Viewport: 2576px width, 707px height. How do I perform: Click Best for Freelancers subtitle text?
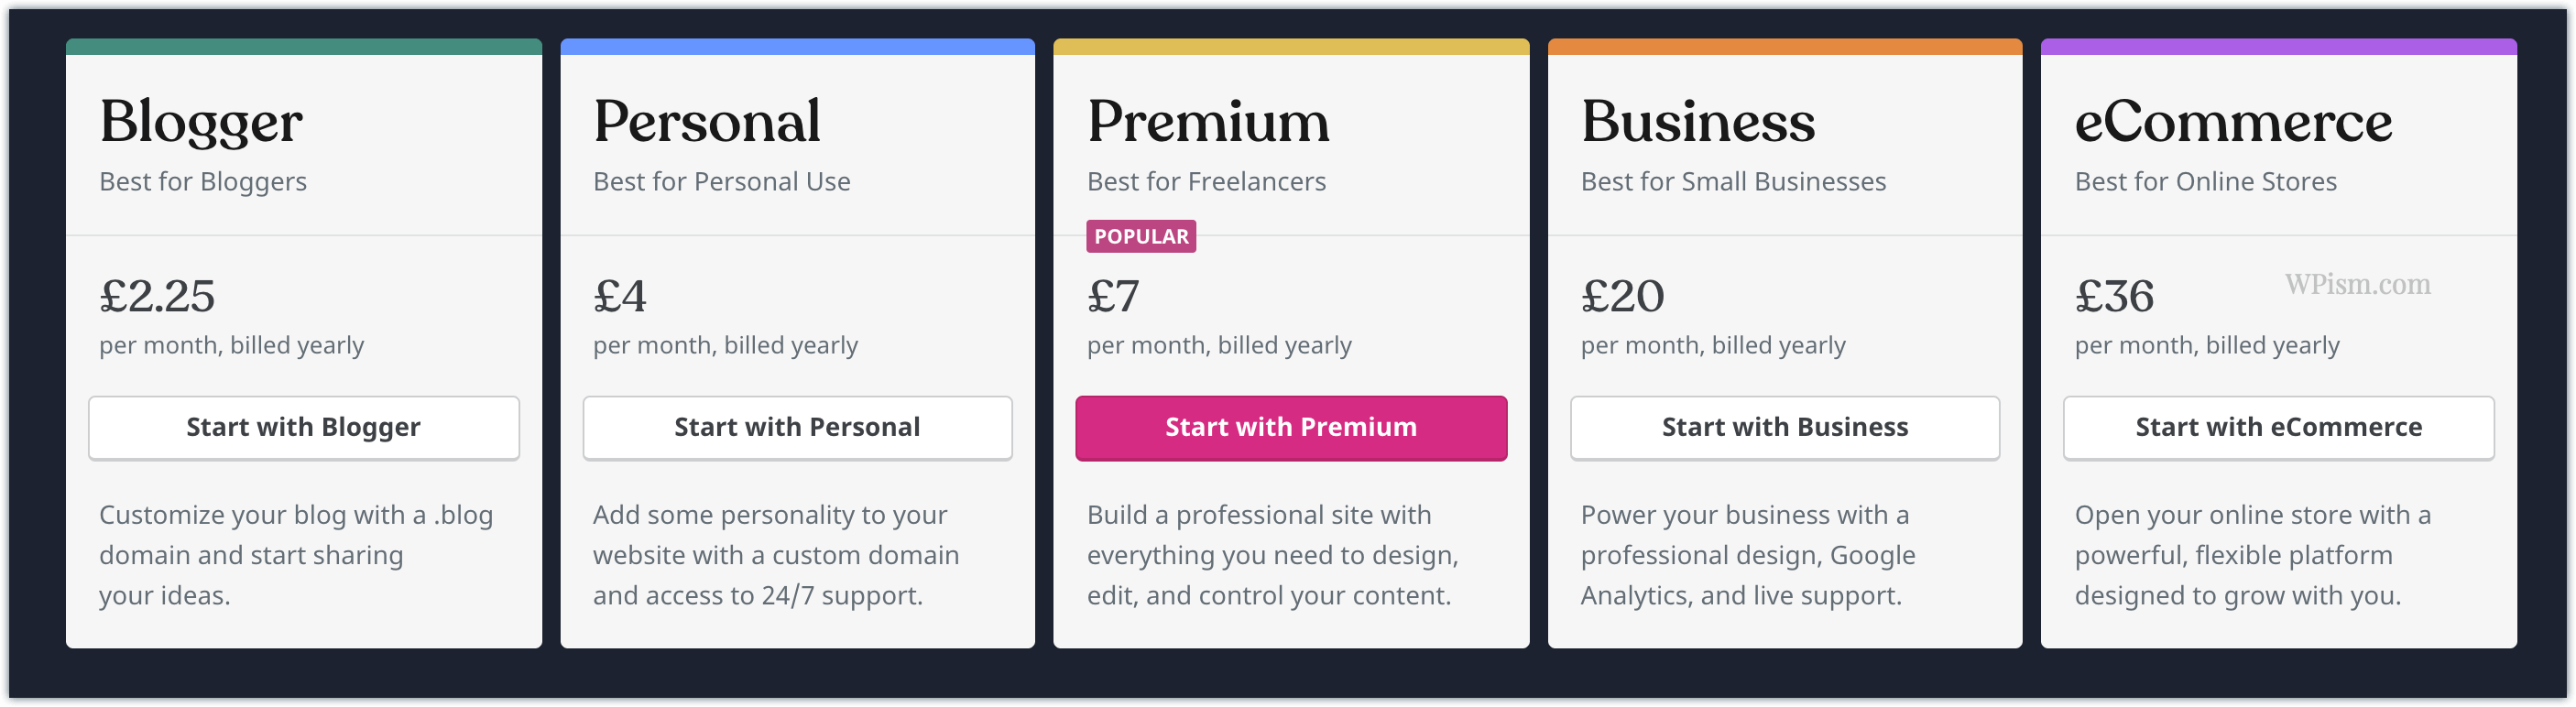click(x=1206, y=181)
